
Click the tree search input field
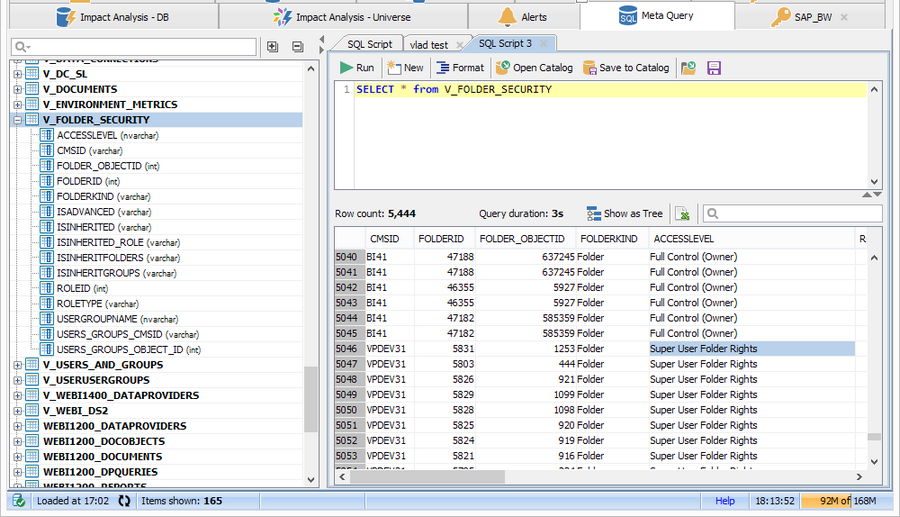[134, 47]
